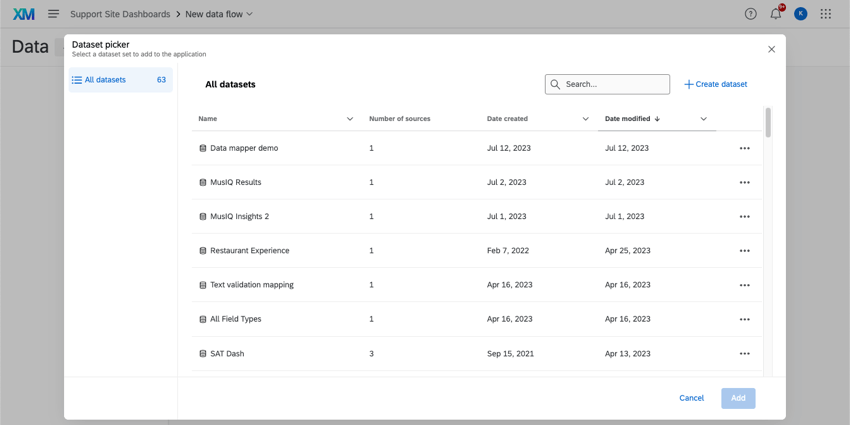850x425 pixels.
Task: Open the hamburger navigation menu
Action: pyautogui.click(x=53, y=14)
